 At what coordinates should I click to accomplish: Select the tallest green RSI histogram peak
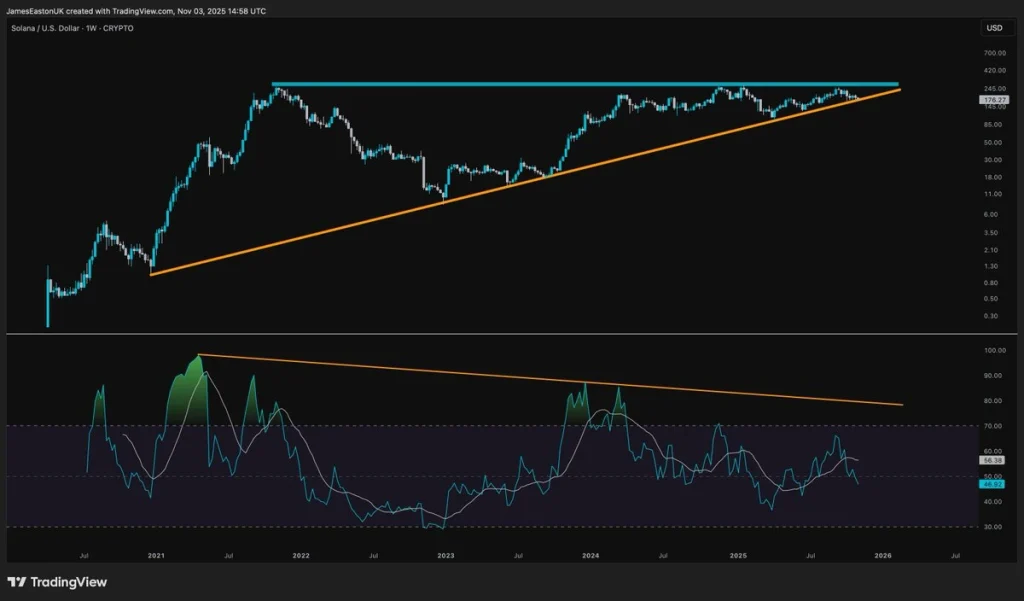[x=196, y=360]
